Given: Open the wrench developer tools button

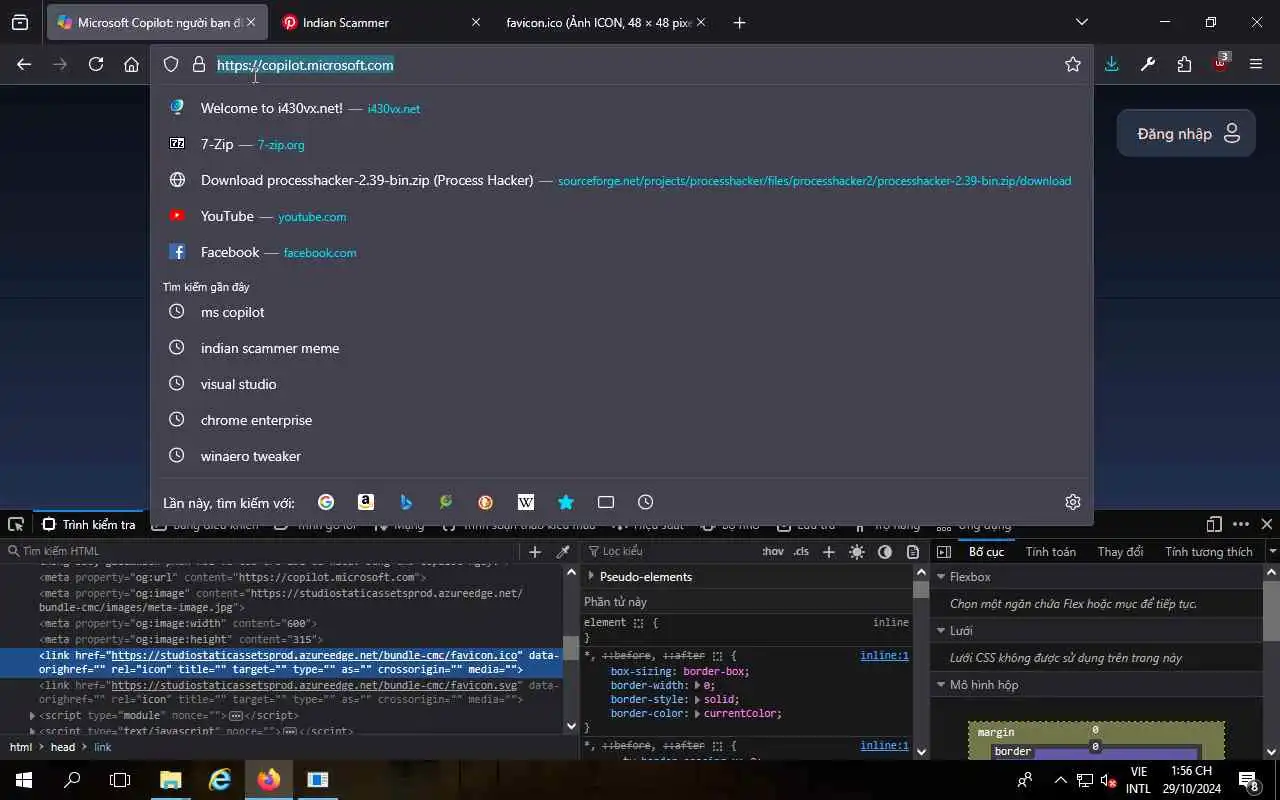Looking at the screenshot, I should (x=1148, y=64).
